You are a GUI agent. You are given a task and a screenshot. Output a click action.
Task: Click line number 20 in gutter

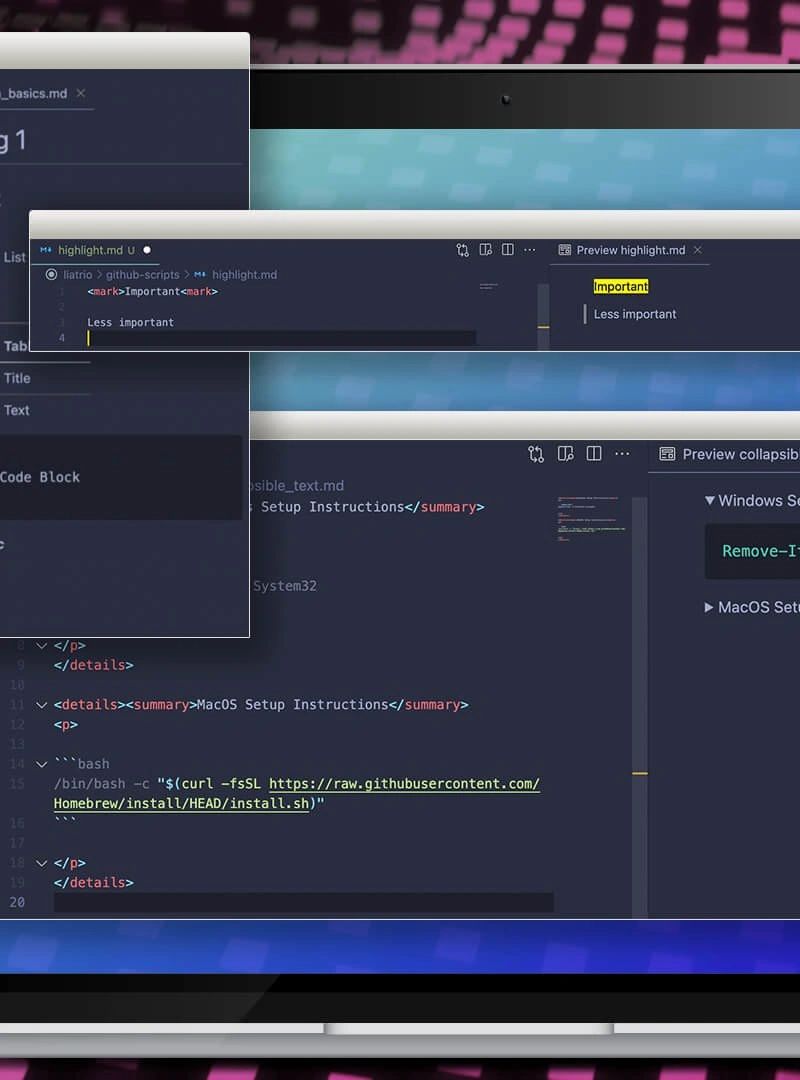17,902
